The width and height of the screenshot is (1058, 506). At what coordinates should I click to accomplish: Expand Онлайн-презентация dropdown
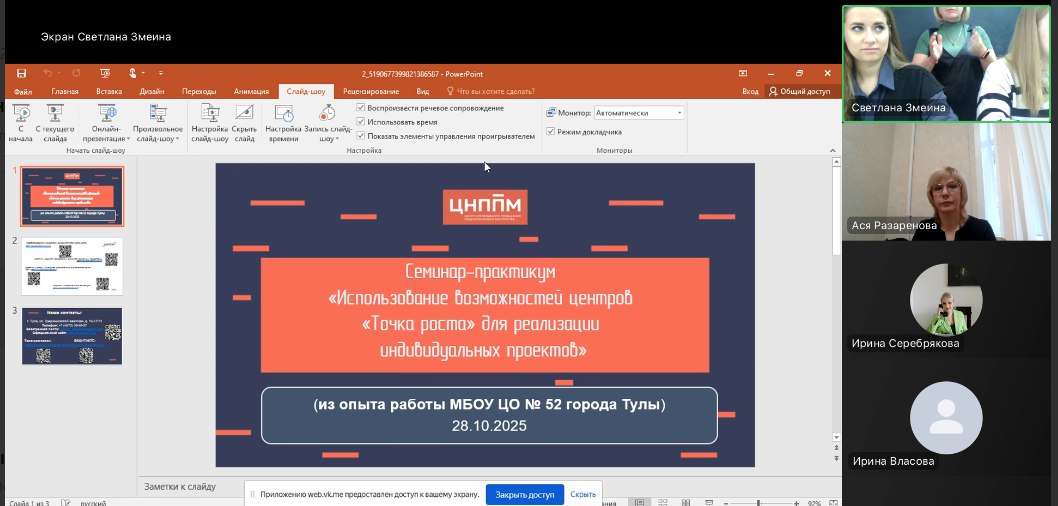click(107, 127)
